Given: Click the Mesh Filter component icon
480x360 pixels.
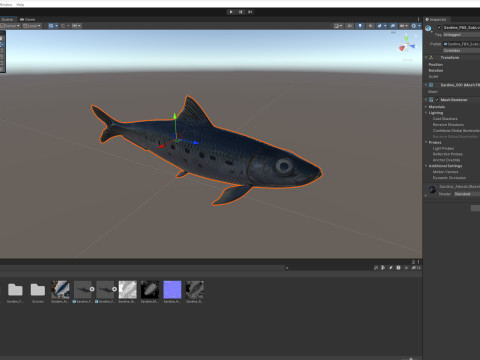Looking at the screenshot, I should tap(431, 85).
